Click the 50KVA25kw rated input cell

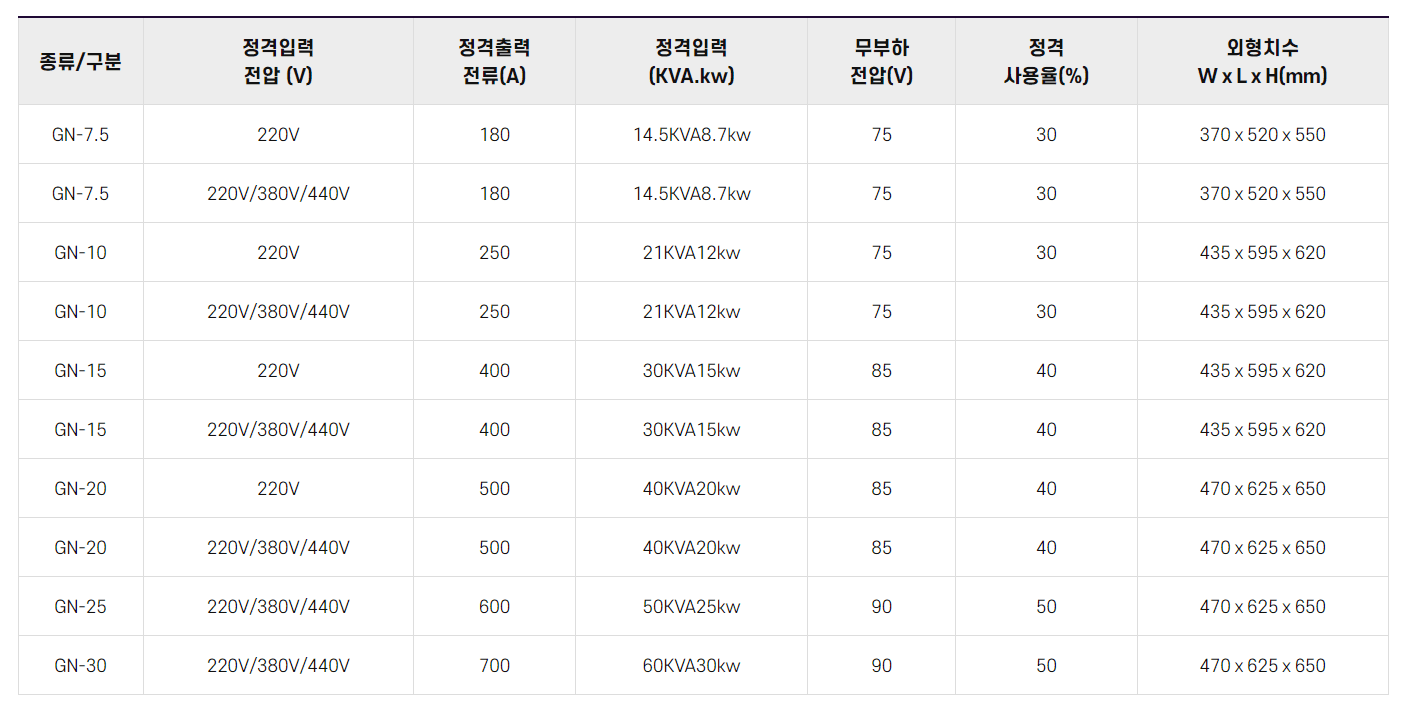click(692, 607)
